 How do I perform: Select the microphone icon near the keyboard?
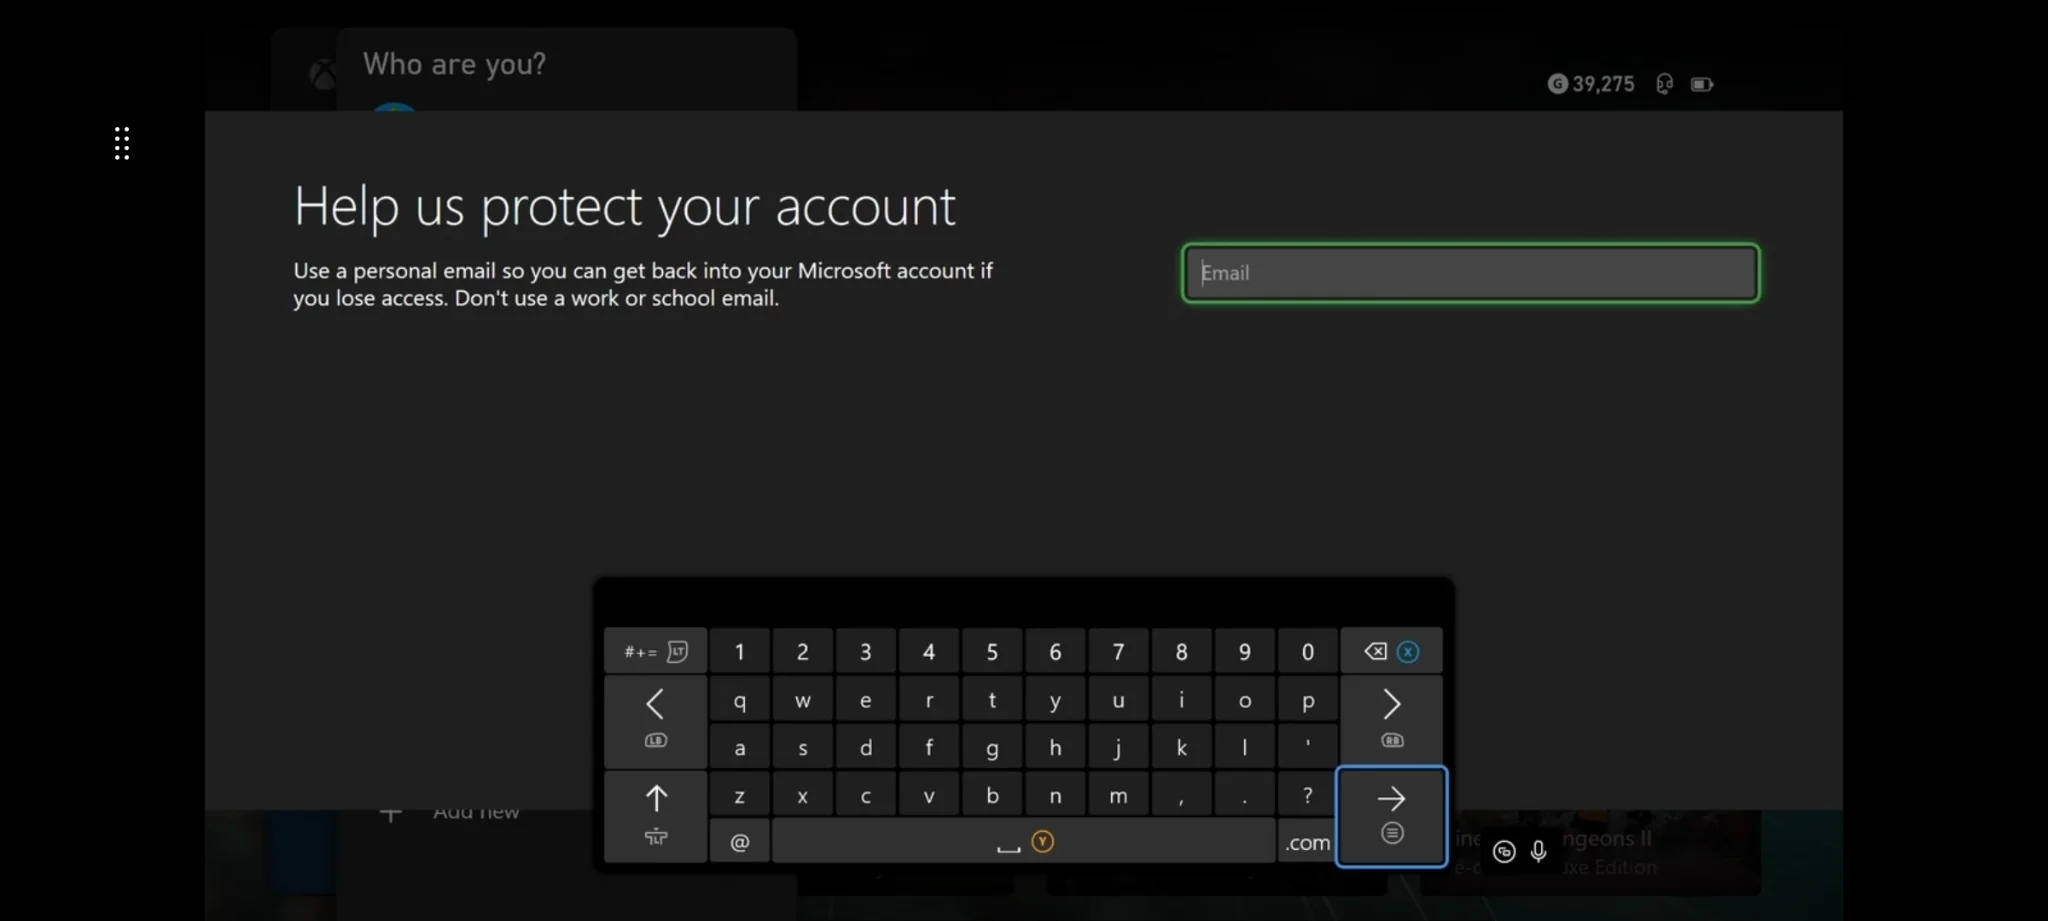[x=1539, y=851]
